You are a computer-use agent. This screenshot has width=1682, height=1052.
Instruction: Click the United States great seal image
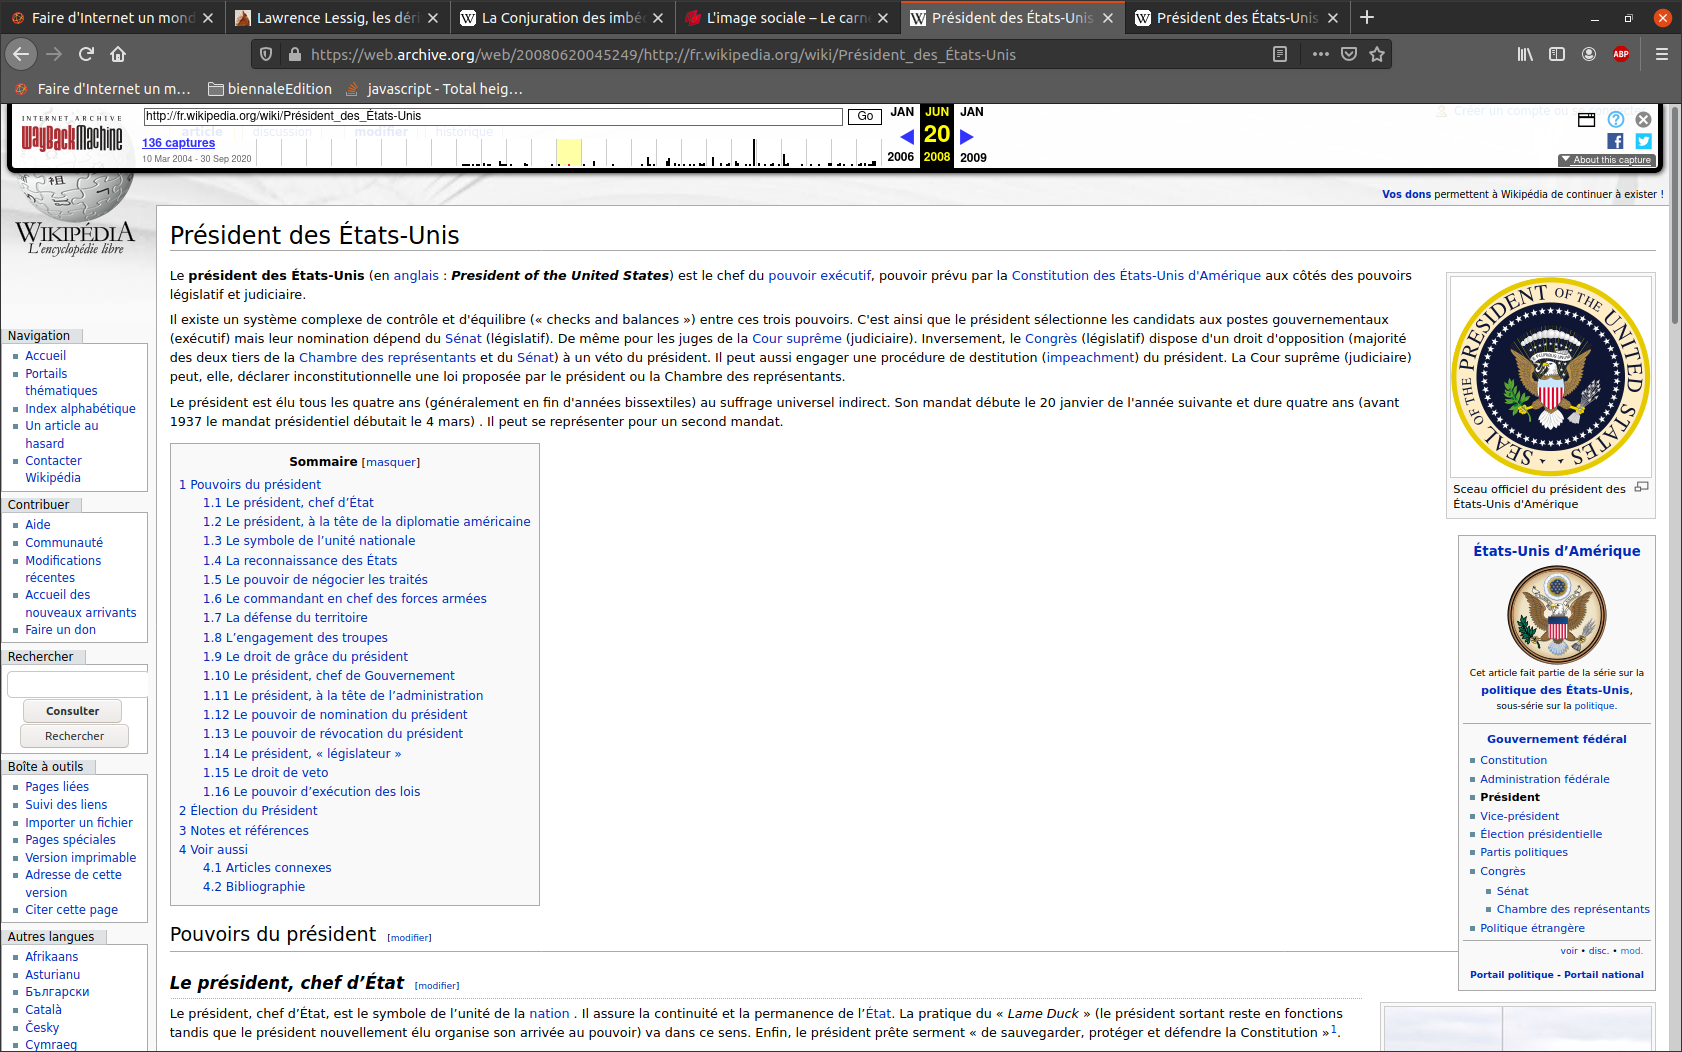(1557, 615)
